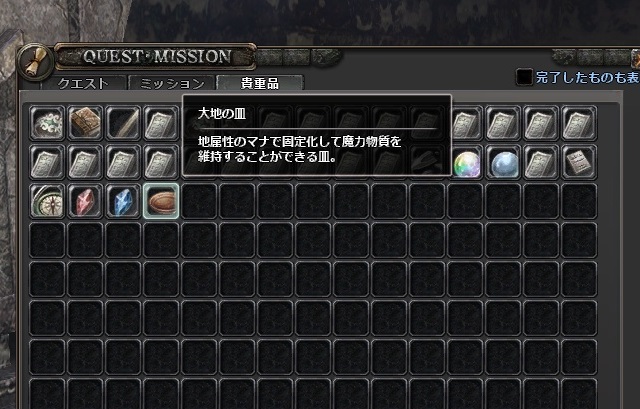
Task: Open the 貴重品 tab
Action: (260, 83)
